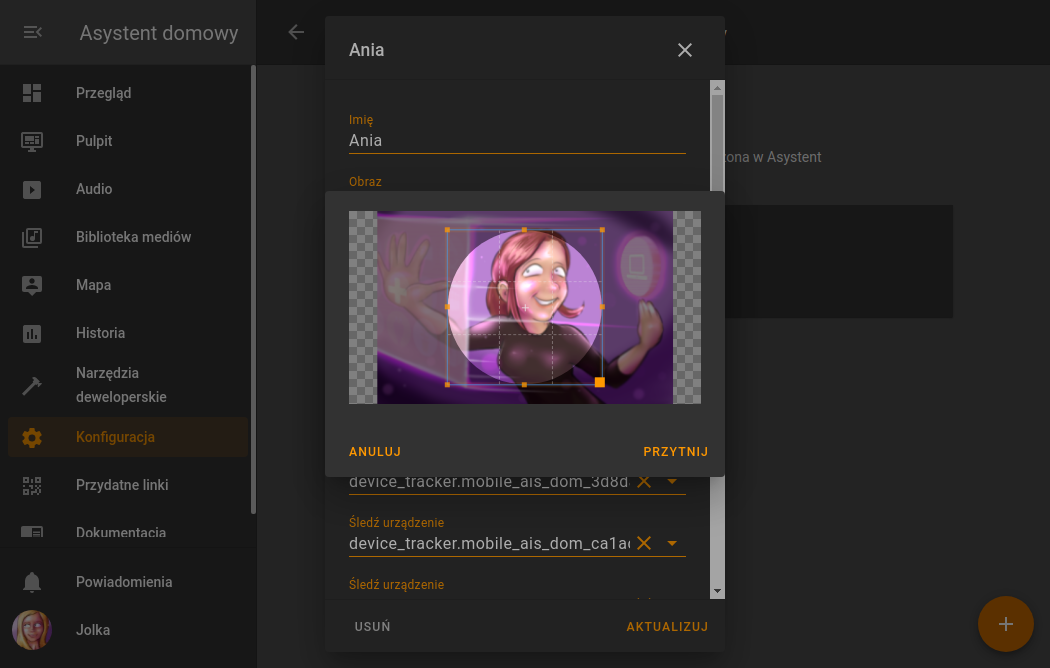This screenshot has height=668, width=1050.
Task: Confirm the crop with PRZYTNIJ
Action: [676, 452]
